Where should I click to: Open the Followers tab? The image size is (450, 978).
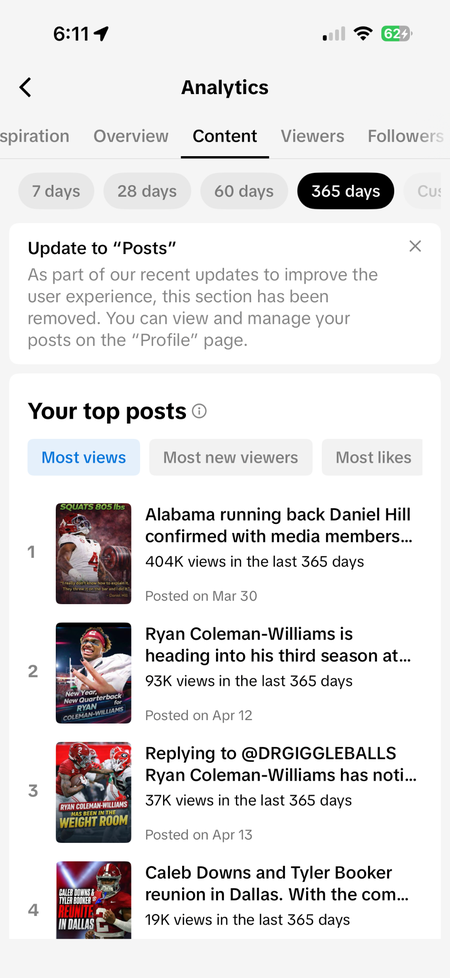tap(405, 136)
